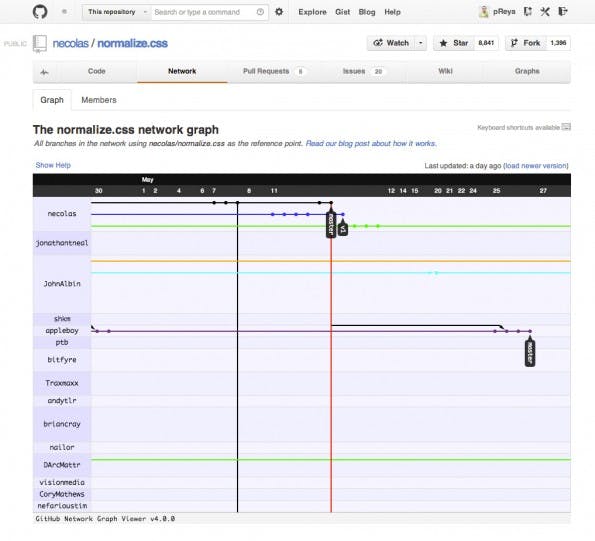The width and height of the screenshot is (595, 541).
Task: Click 'load newer version' link
Action: pos(536,166)
